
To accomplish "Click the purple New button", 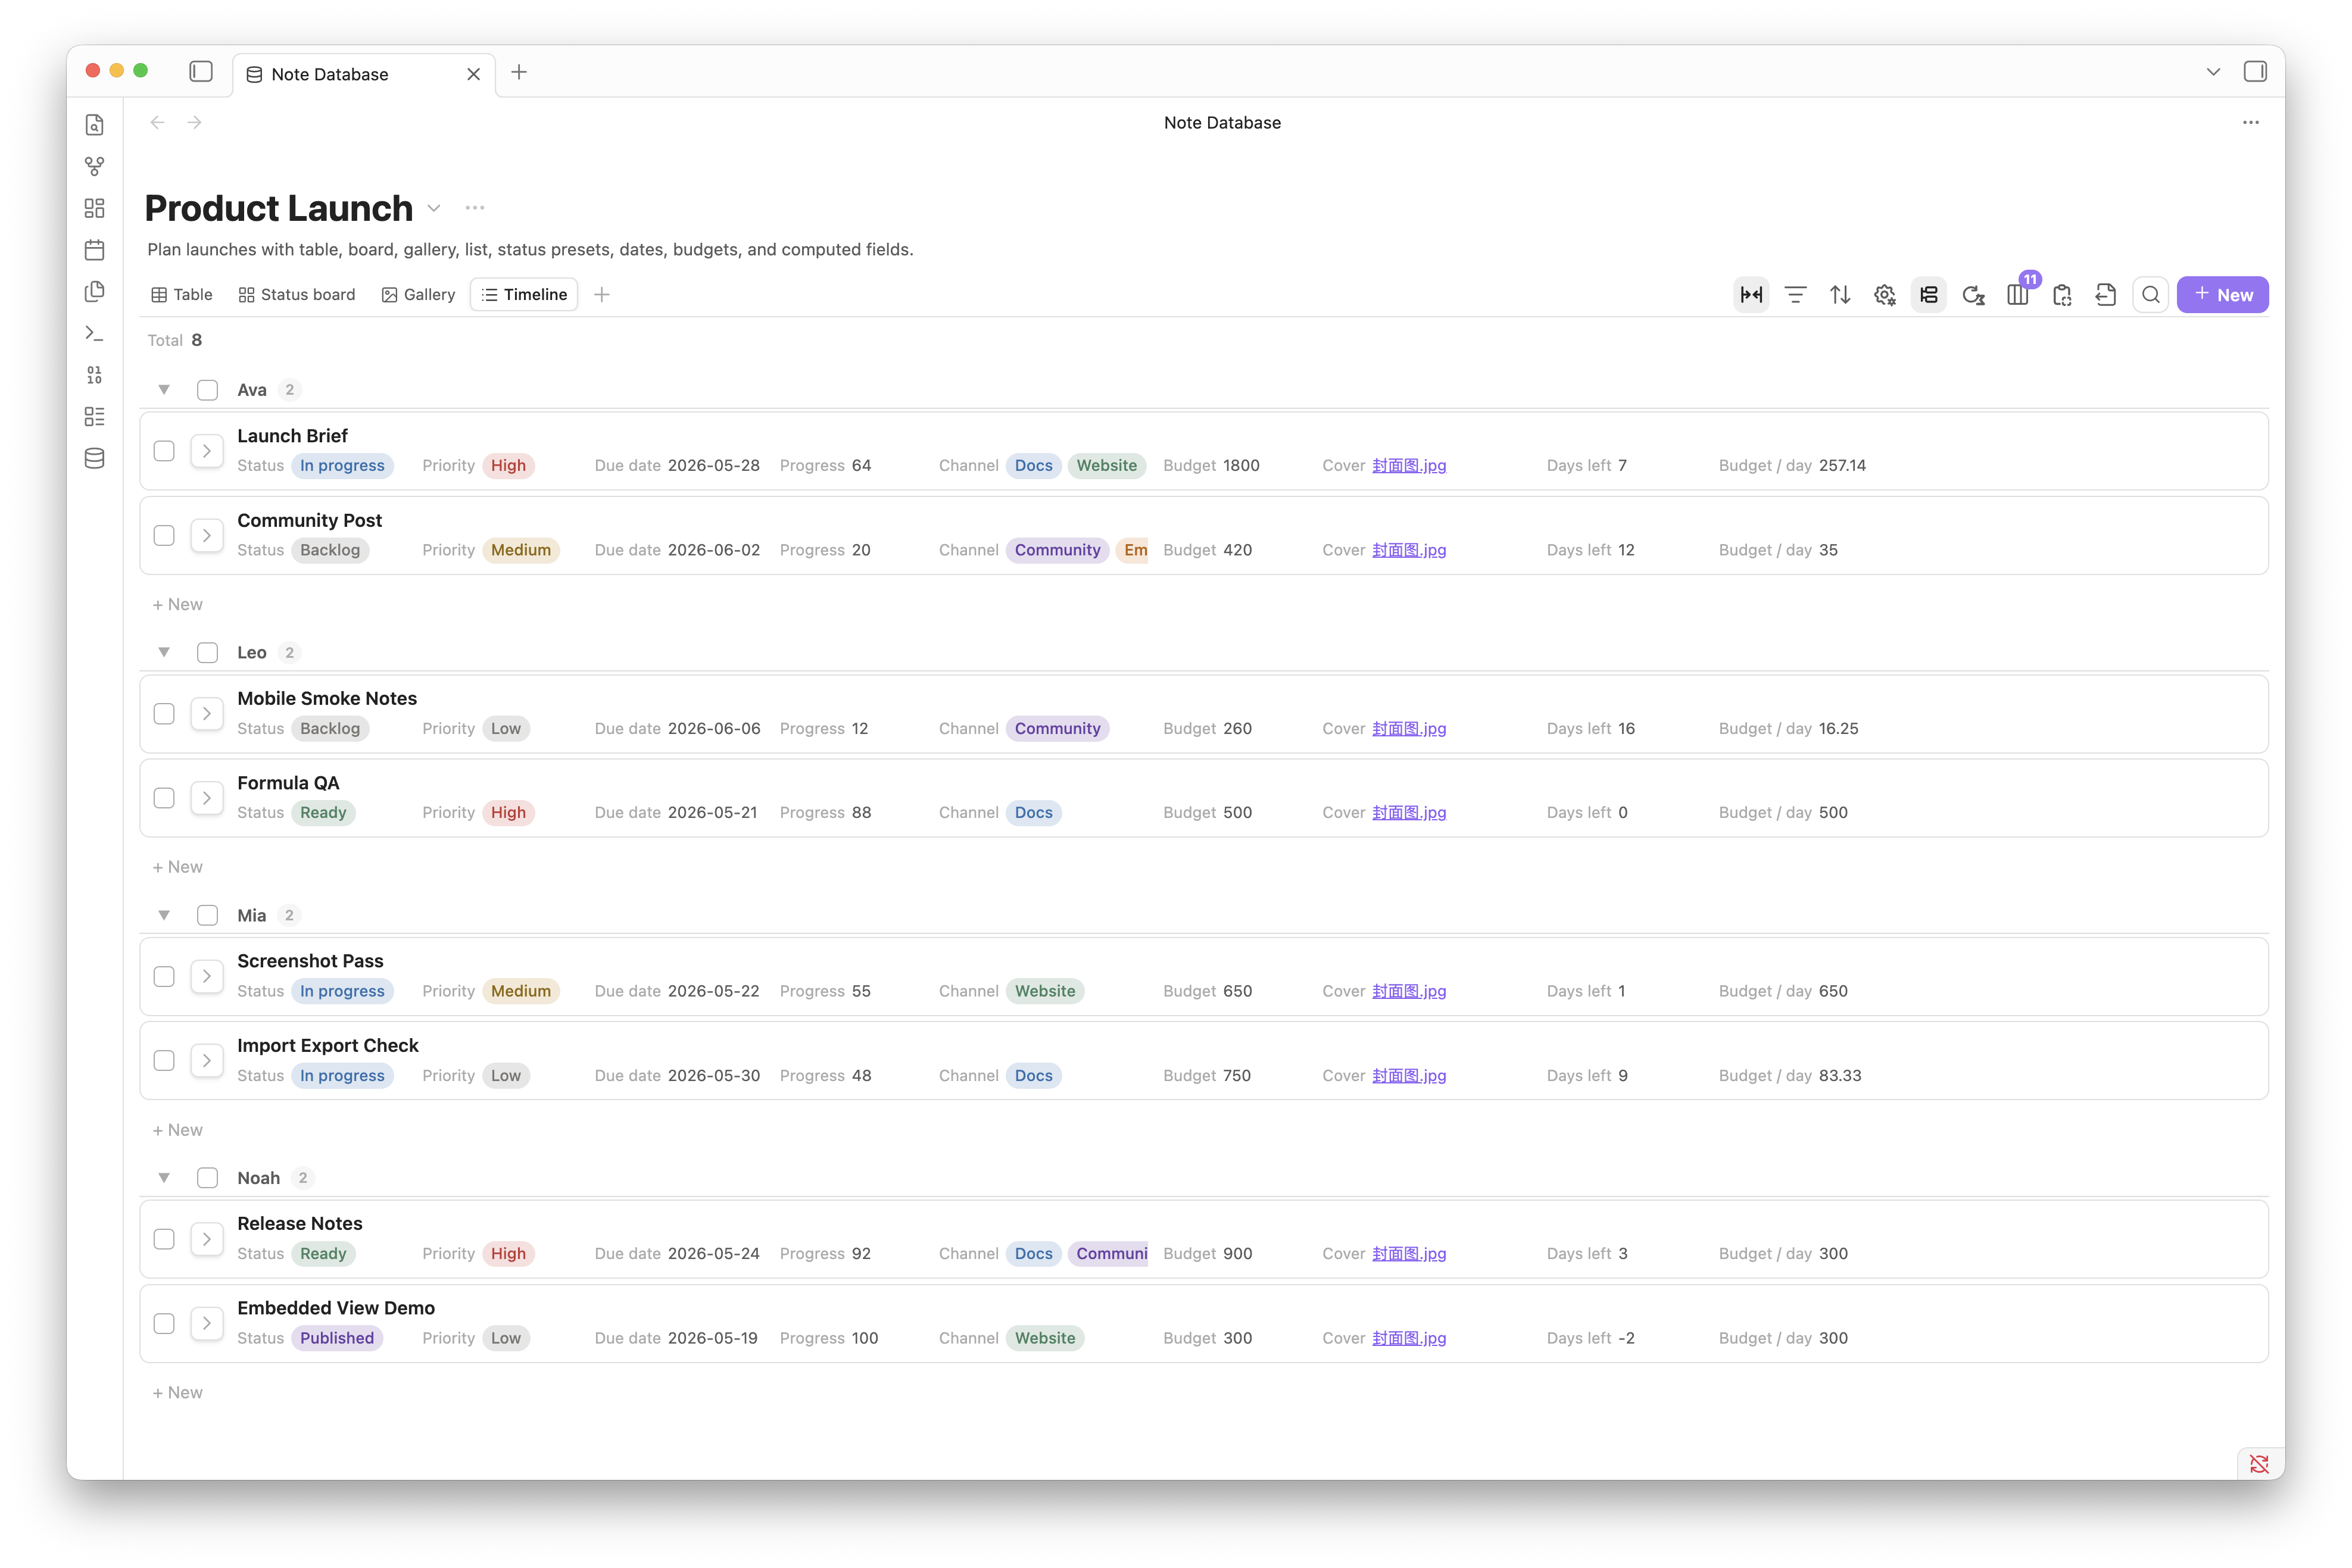I will pyautogui.click(x=2222, y=295).
